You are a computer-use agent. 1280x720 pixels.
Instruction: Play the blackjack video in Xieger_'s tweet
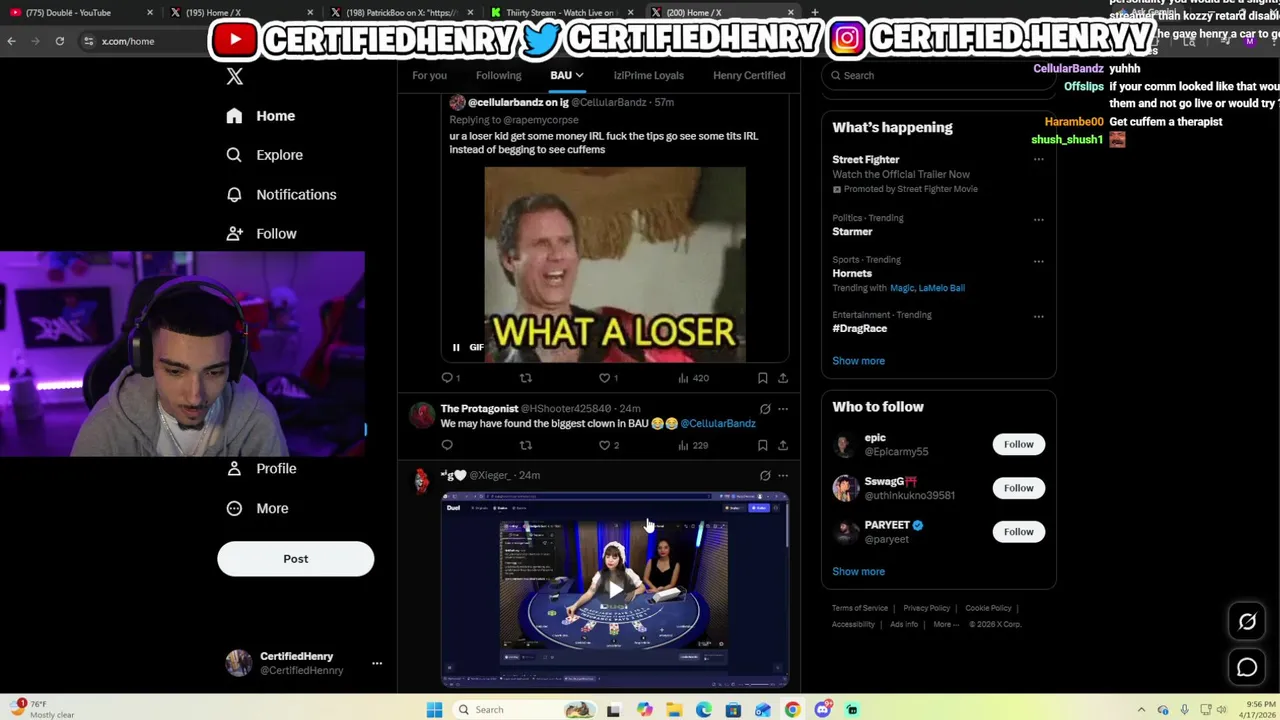(x=614, y=590)
